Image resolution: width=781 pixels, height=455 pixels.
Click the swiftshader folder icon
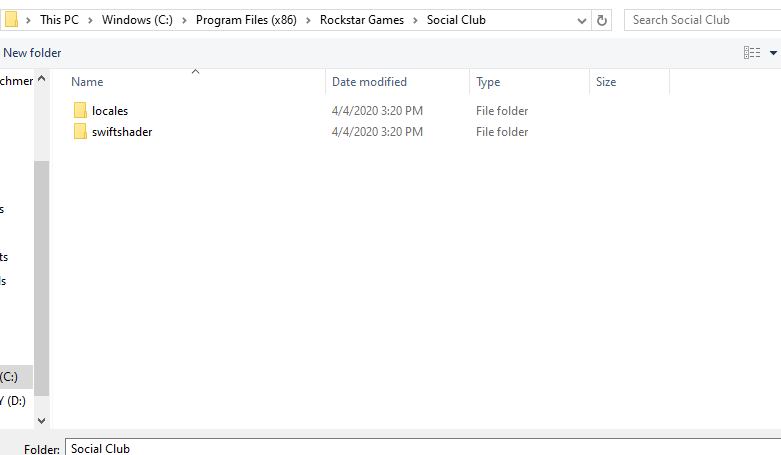point(80,132)
